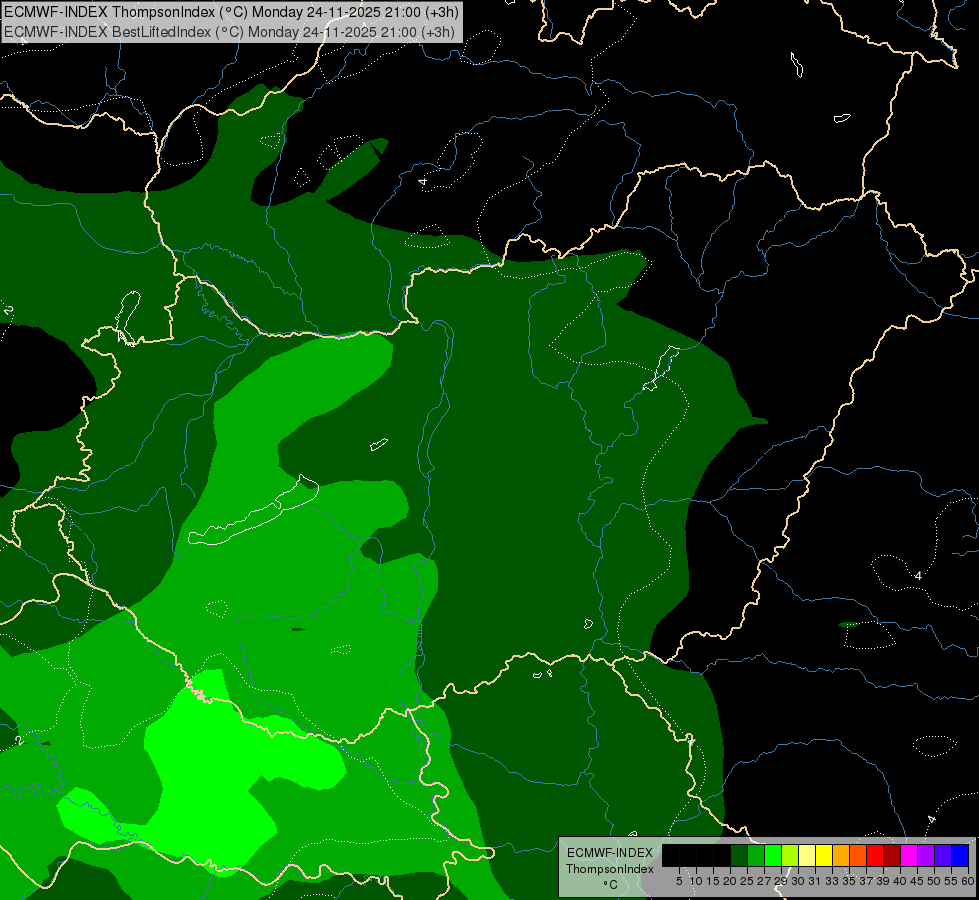Click the ThompsonIndex title line at top
This screenshot has width=979, height=900.
point(231,12)
